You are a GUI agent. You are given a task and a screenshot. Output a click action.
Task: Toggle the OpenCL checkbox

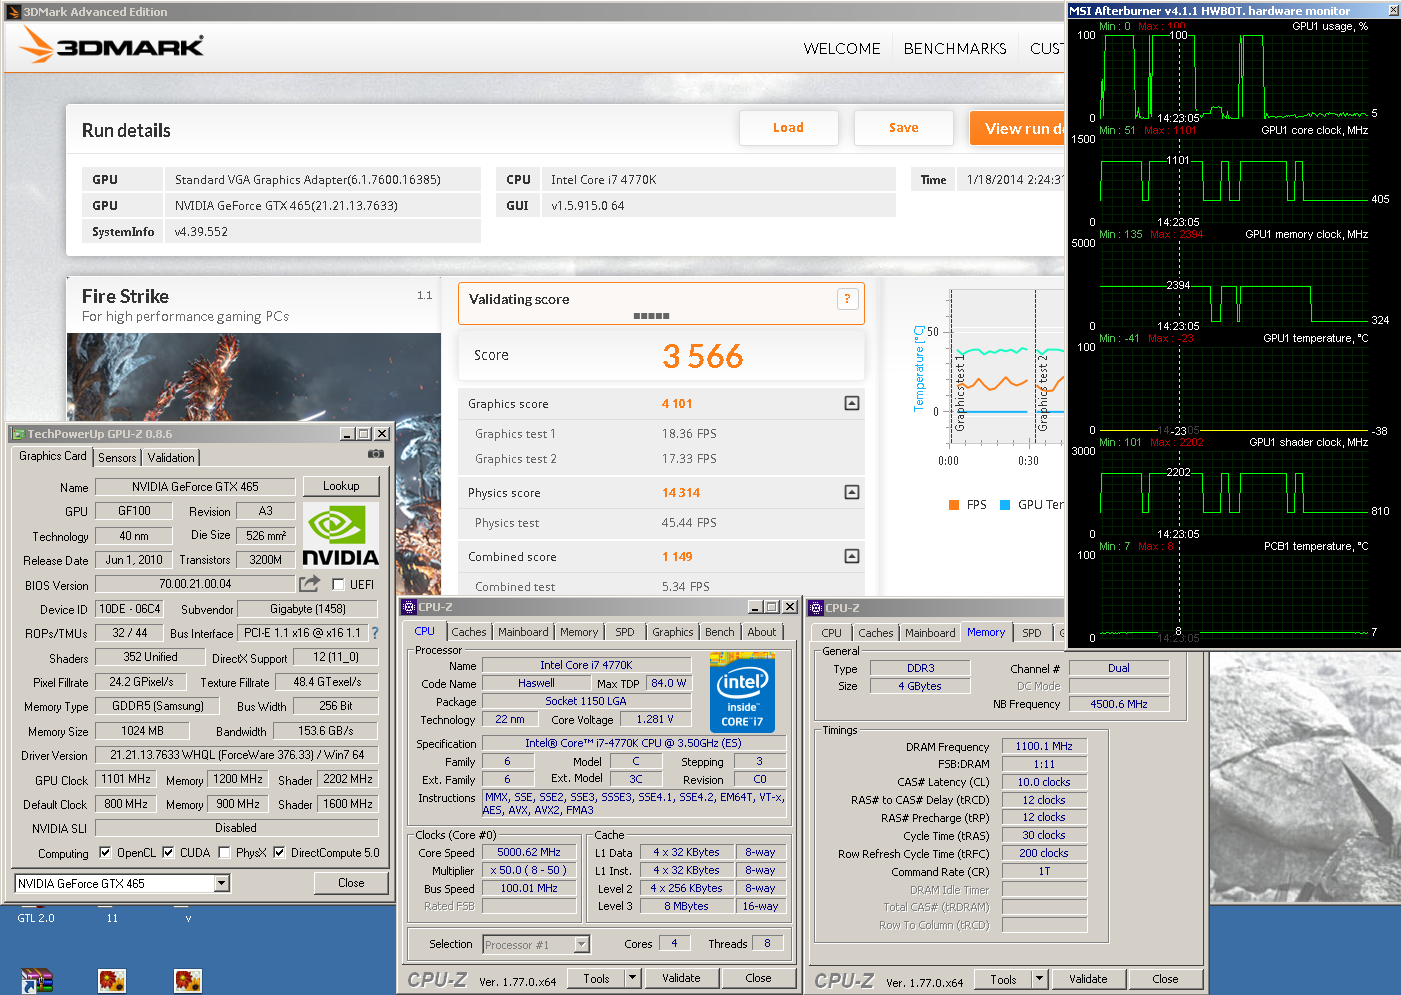(x=104, y=853)
